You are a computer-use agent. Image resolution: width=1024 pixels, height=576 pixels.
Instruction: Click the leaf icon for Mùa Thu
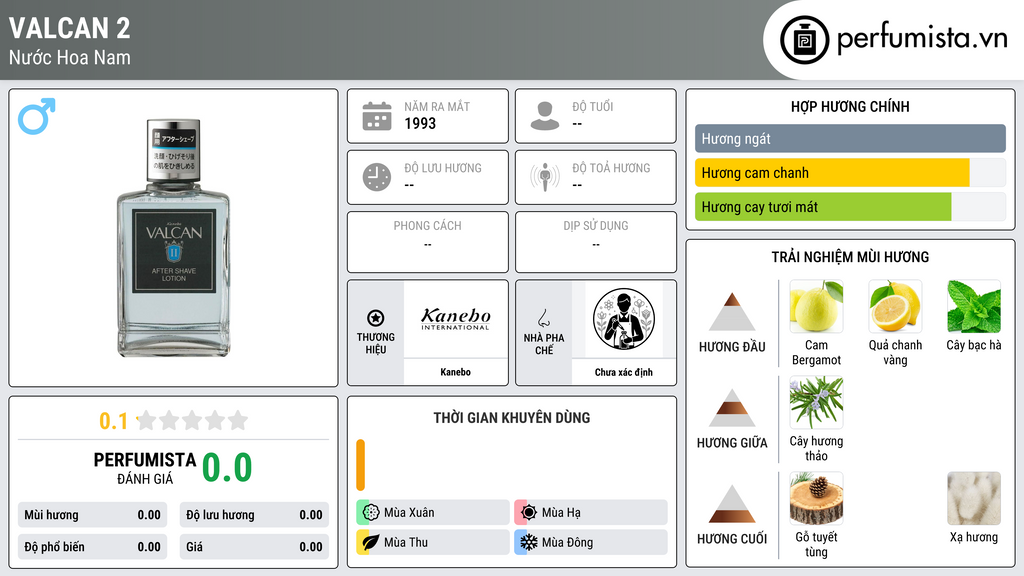pos(371,542)
